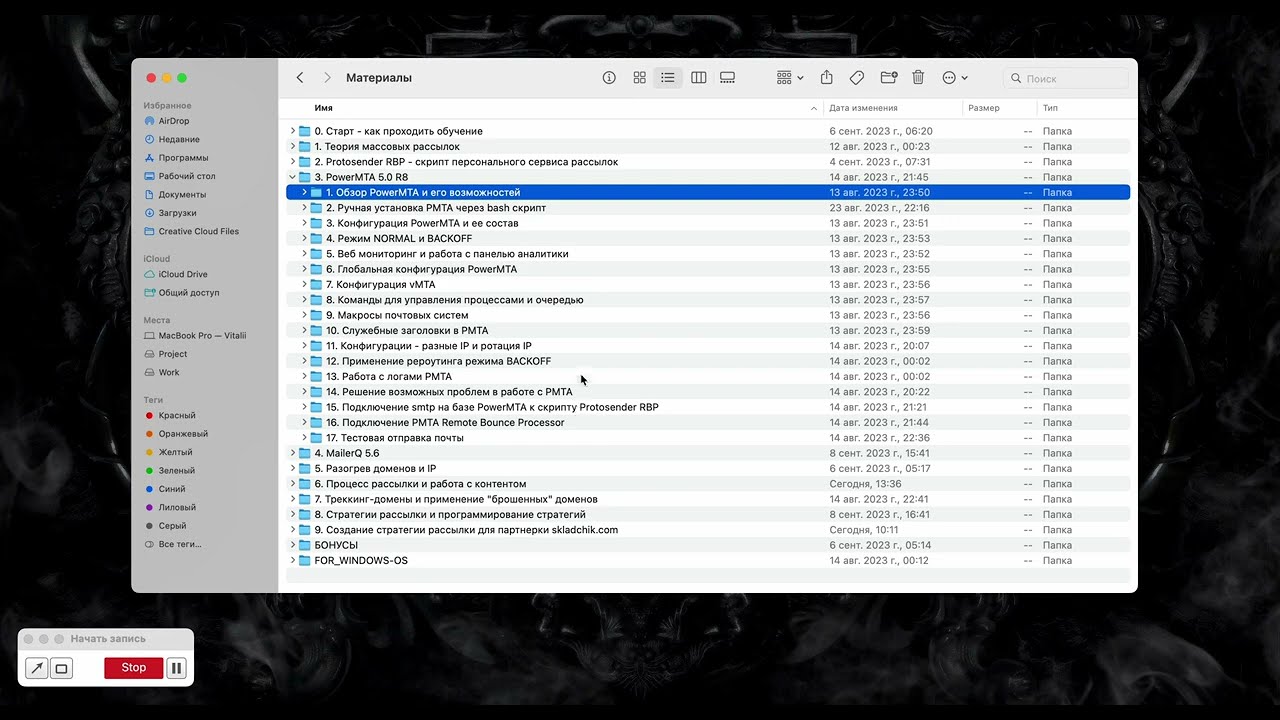Open the Project location in the sidebar

click(172, 354)
